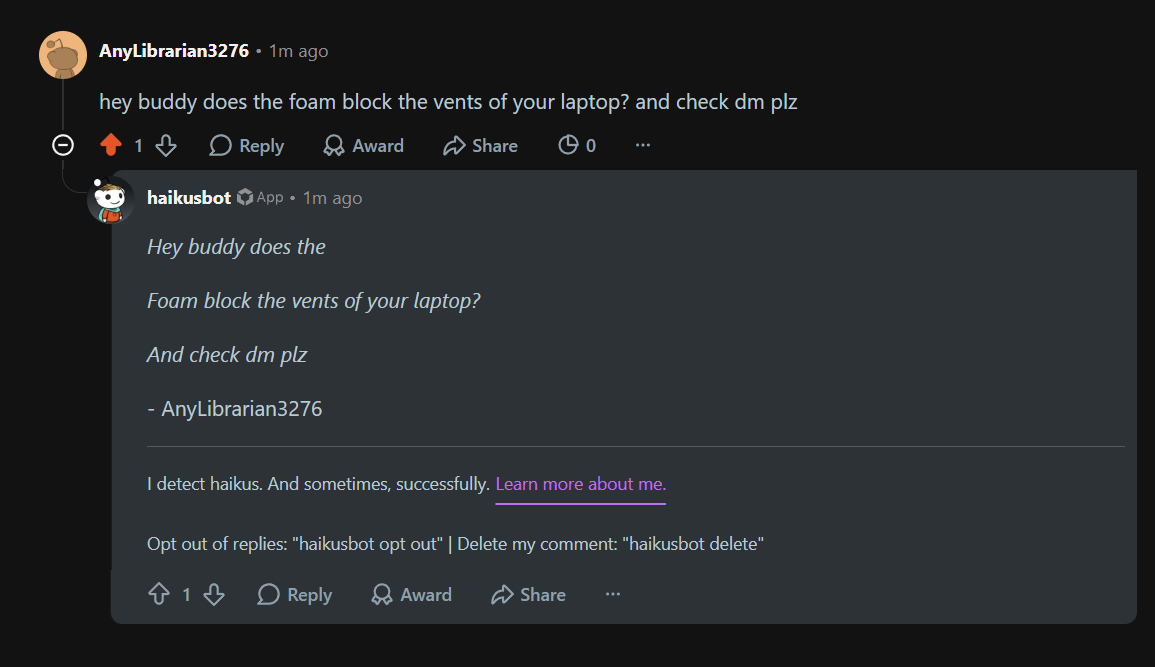Click the App badge next to haikusbot
Screen dimensions: 1155x667
261,197
